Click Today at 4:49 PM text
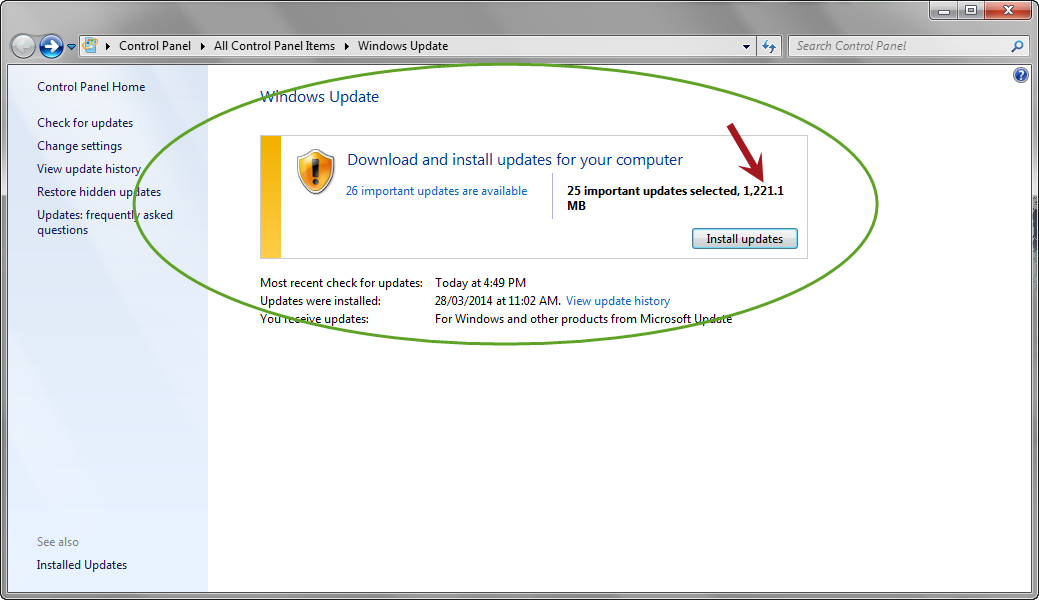 click(480, 283)
